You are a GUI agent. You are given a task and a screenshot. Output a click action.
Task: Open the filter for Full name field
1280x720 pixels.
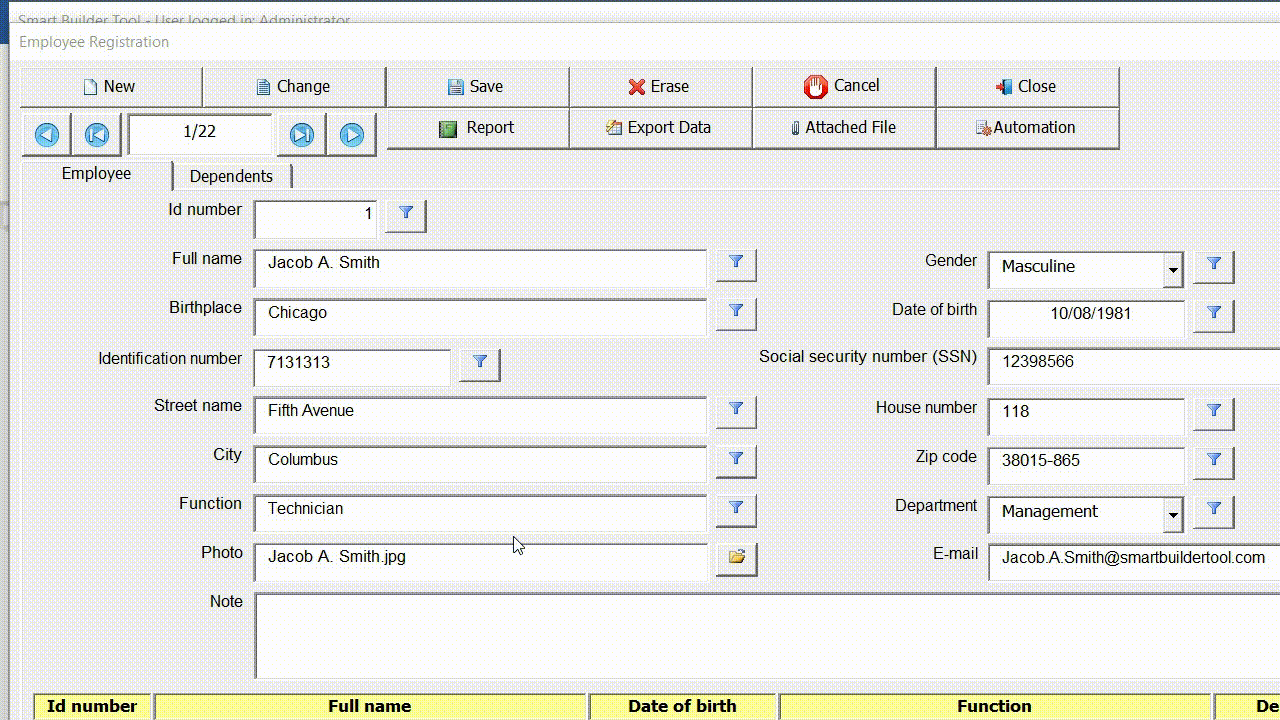pos(736,263)
